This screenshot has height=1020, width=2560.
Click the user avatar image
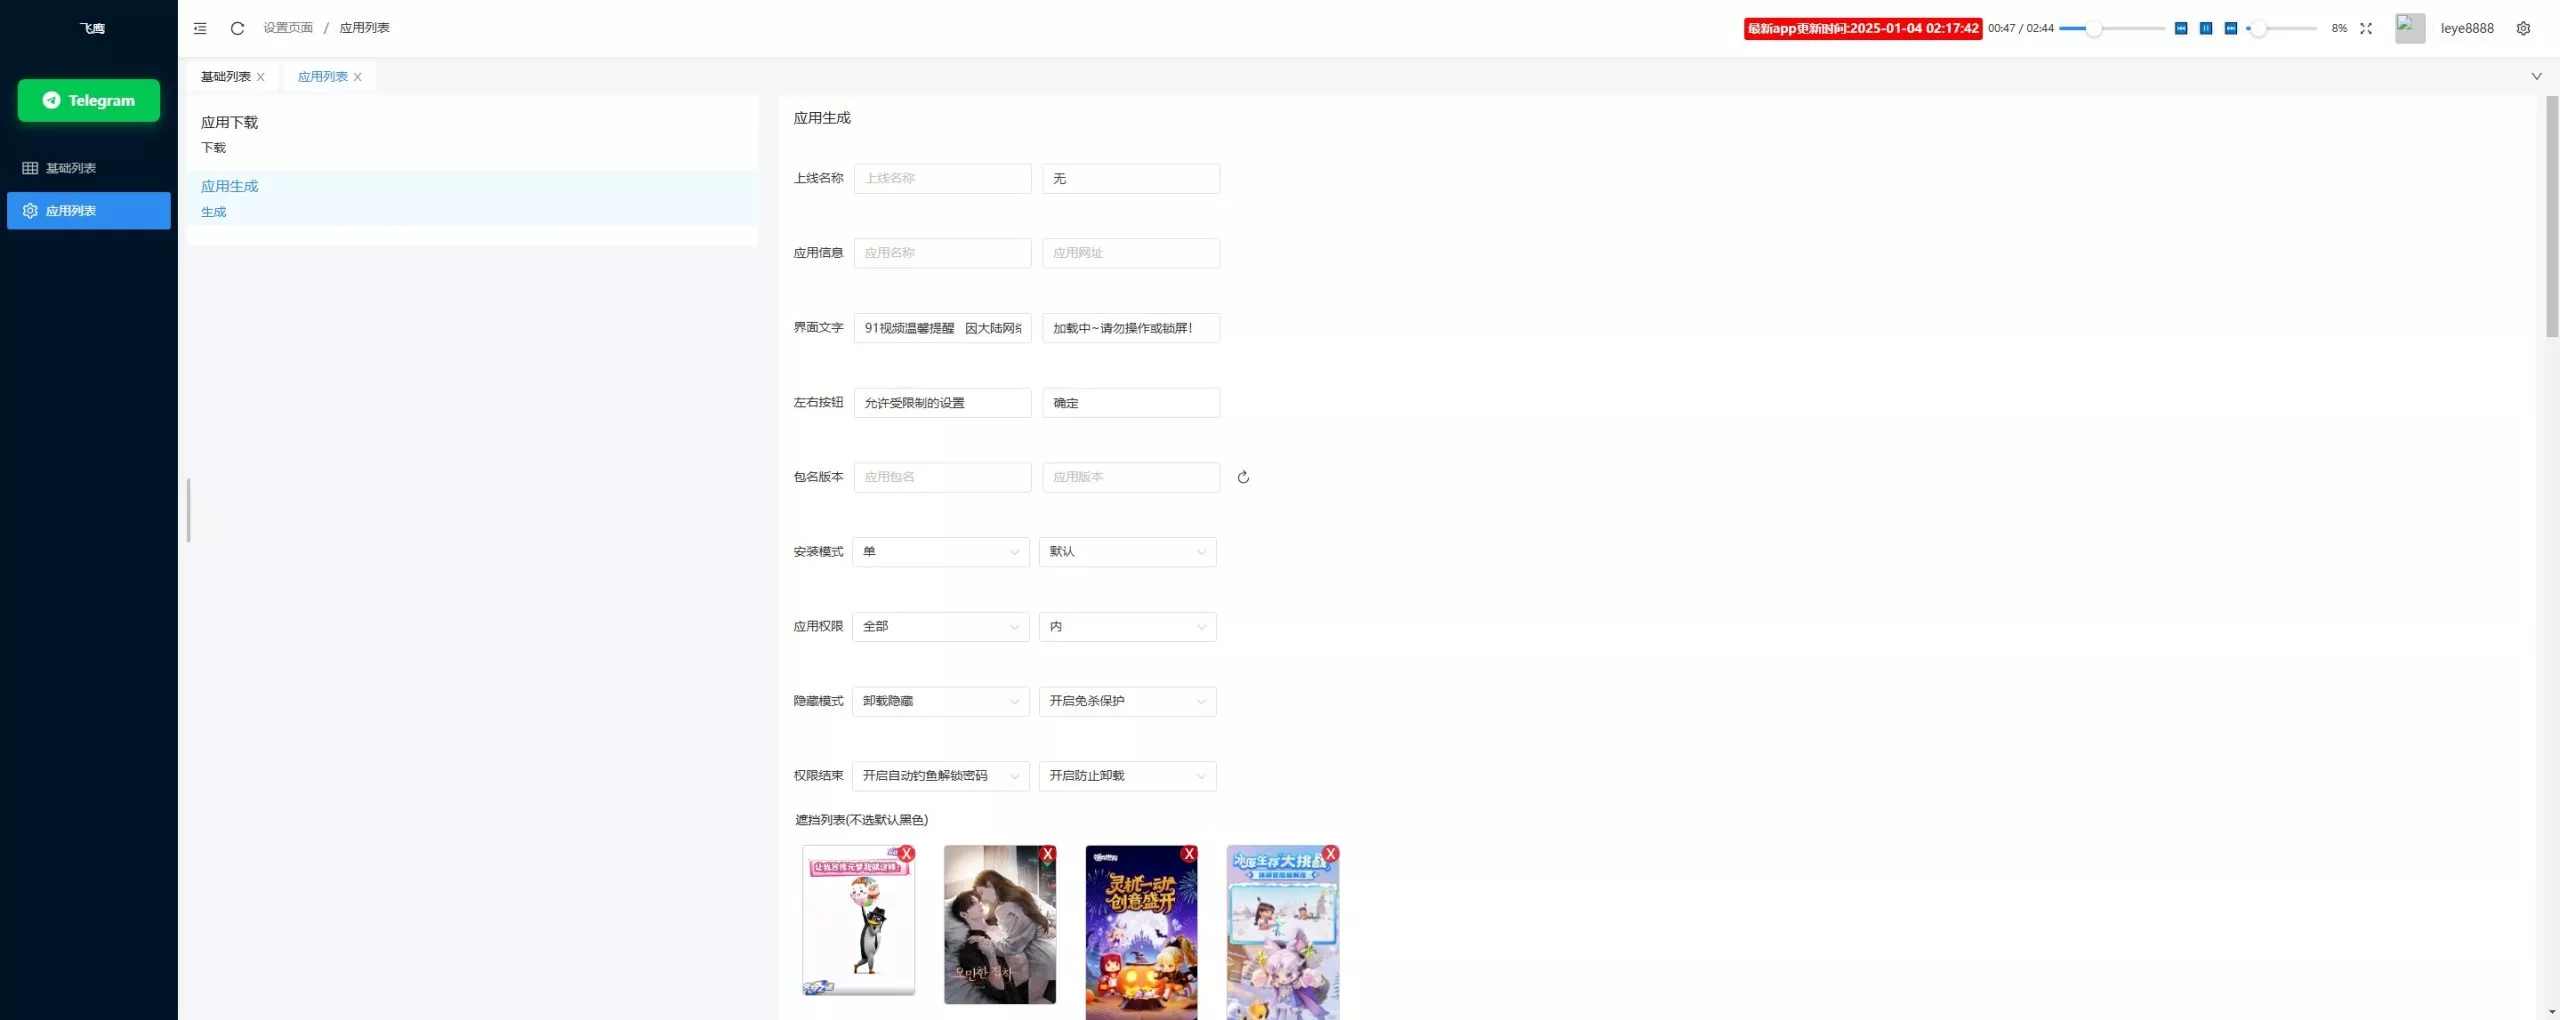[2410, 28]
